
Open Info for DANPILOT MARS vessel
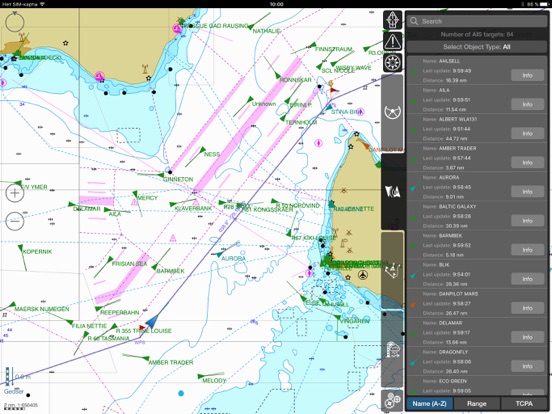point(527,308)
